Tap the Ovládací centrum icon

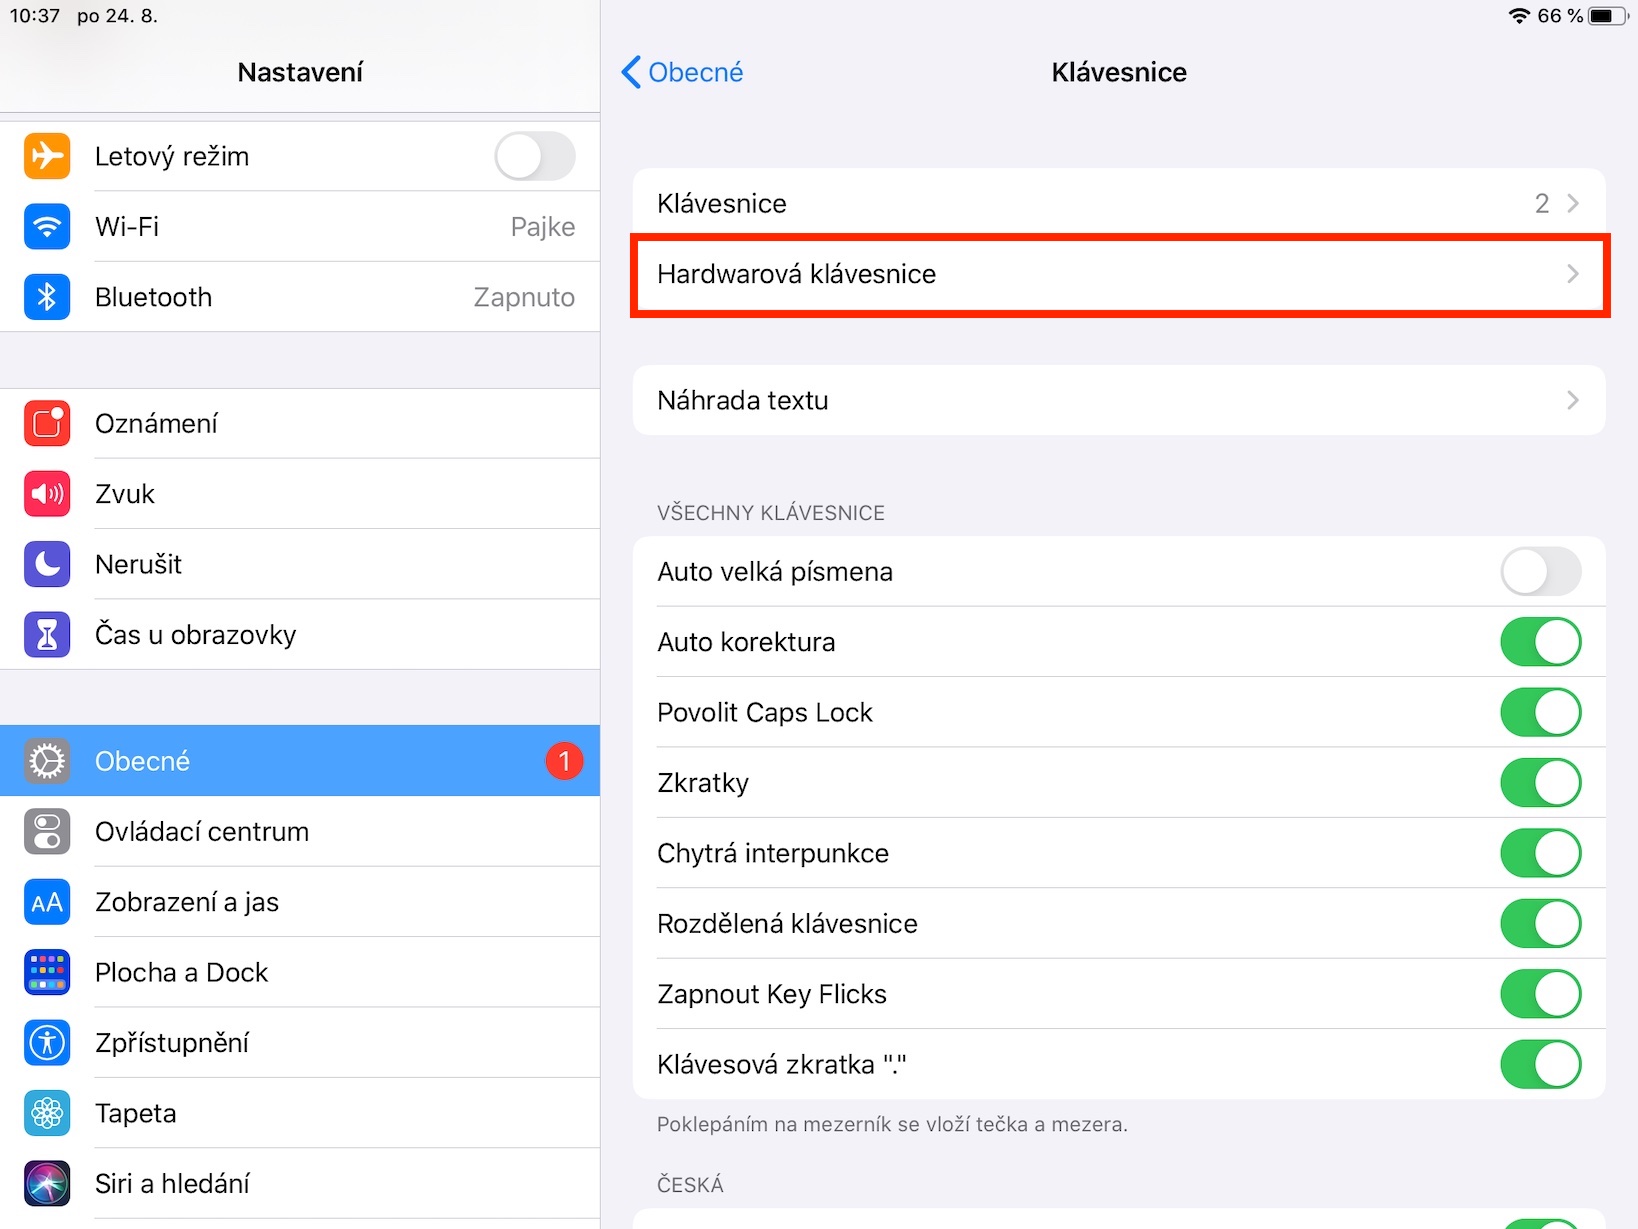click(47, 832)
